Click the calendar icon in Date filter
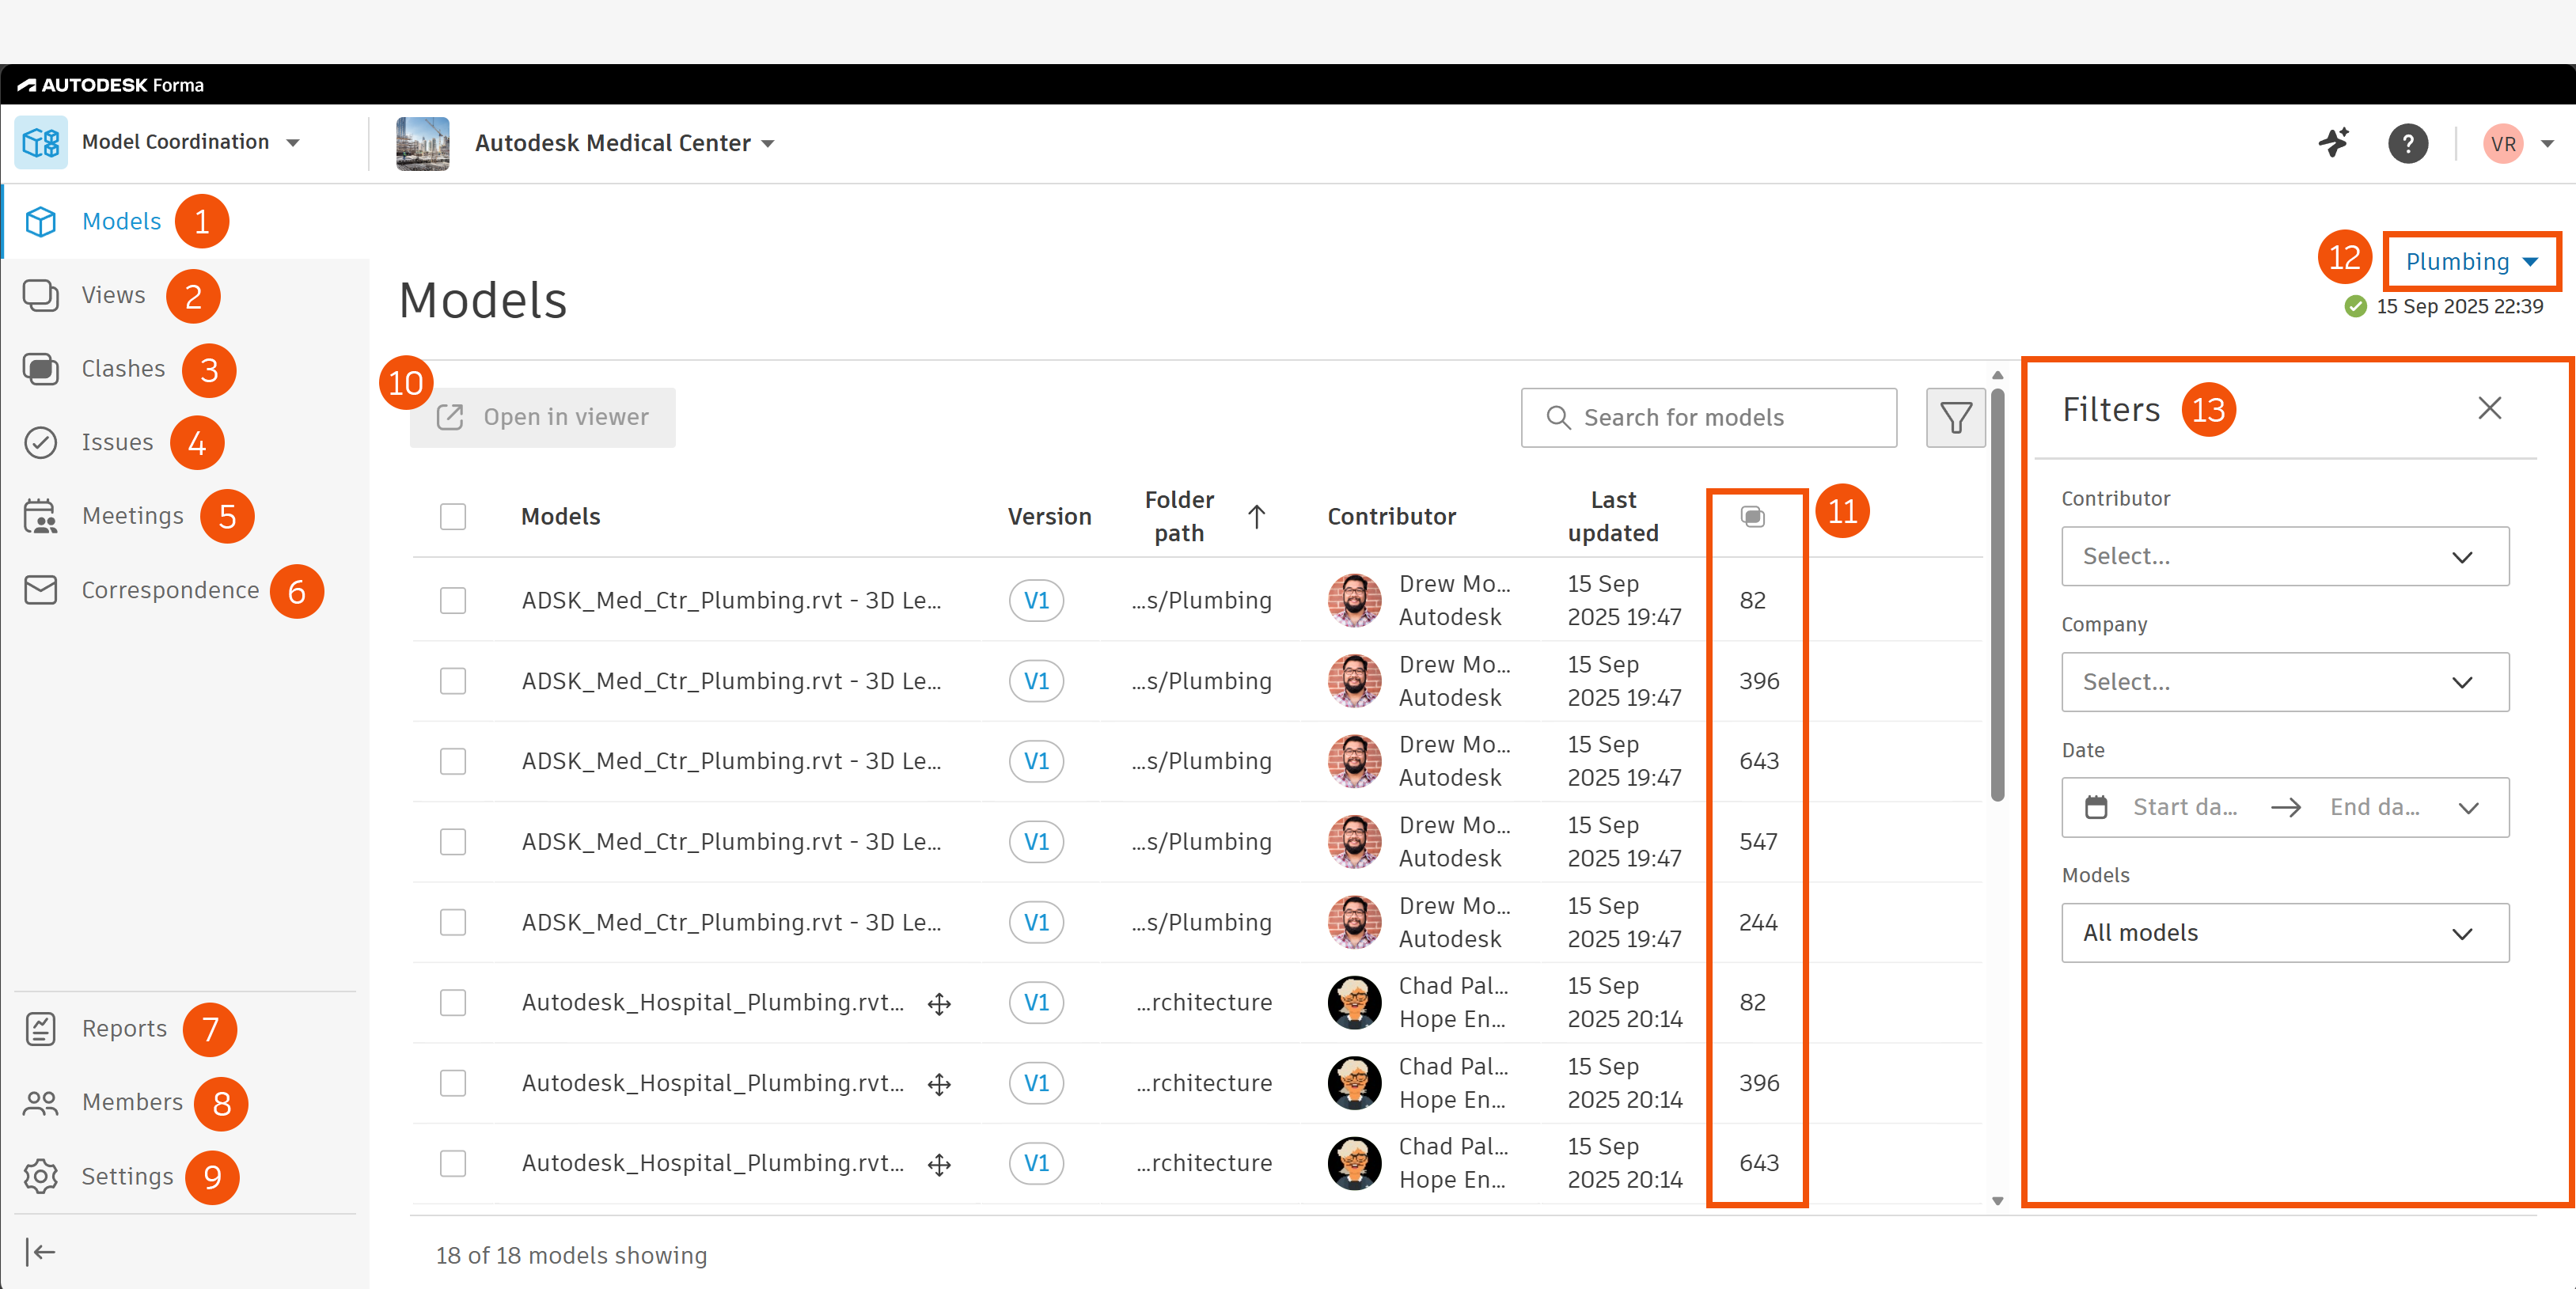This screenshot has width=2576, height=1289. click(x=2096, y=807)
